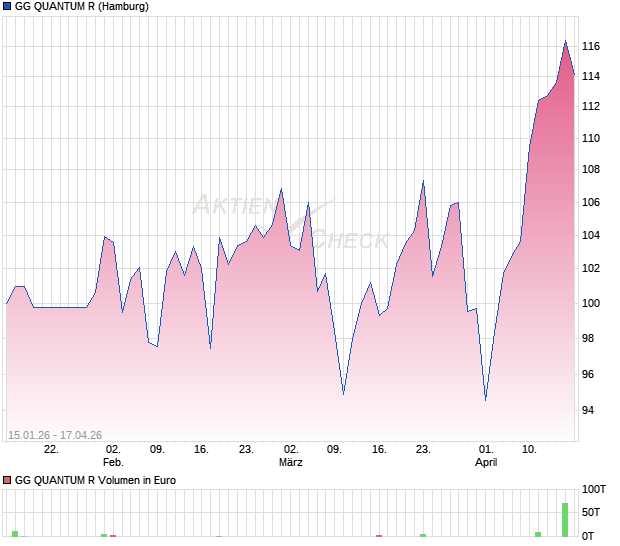Screen dimensions: 620x546
Task: Click the 108 price axis label
Action: tap(591, 169)
